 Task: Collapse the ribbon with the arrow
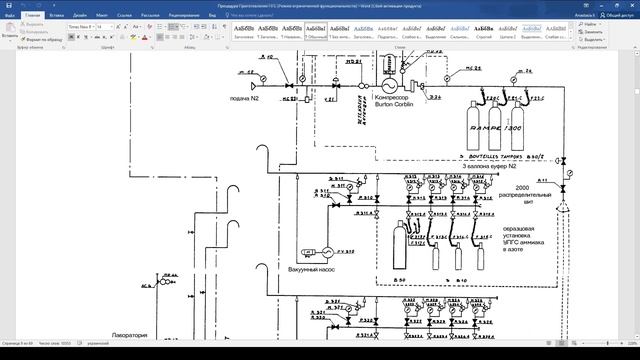(x=636, y=47)
